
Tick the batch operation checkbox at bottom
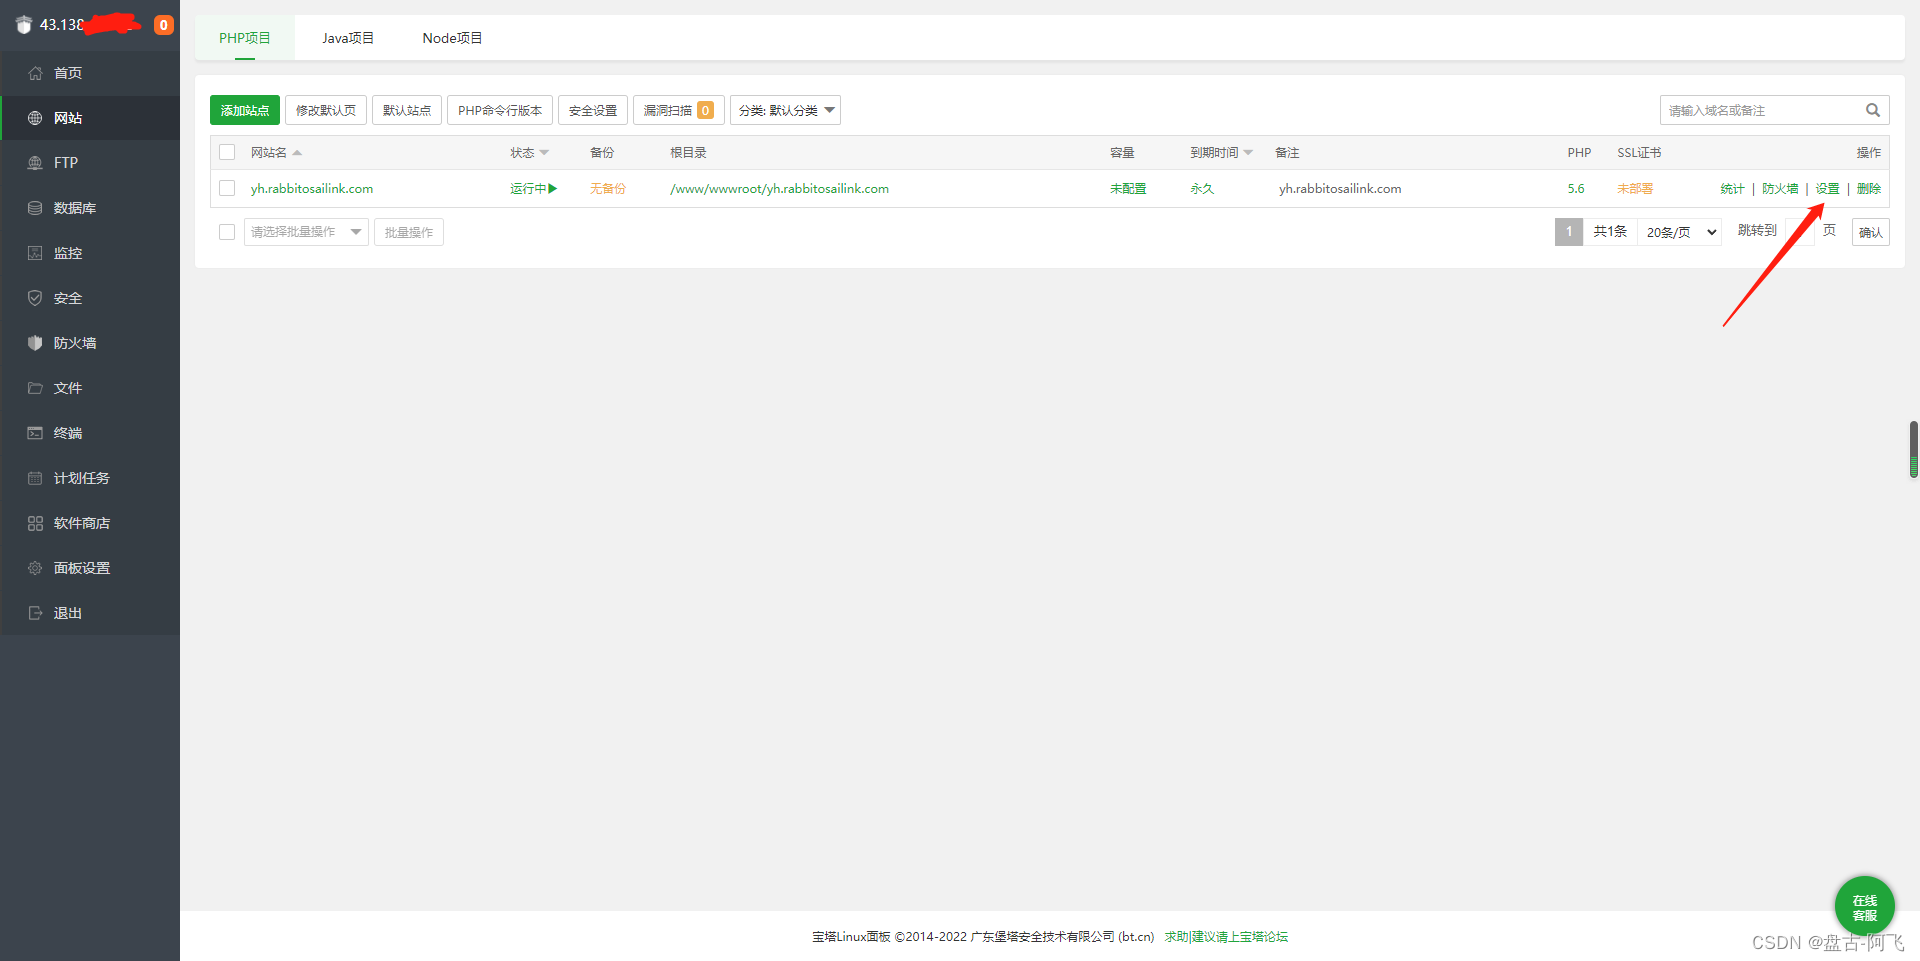point(227,232)
